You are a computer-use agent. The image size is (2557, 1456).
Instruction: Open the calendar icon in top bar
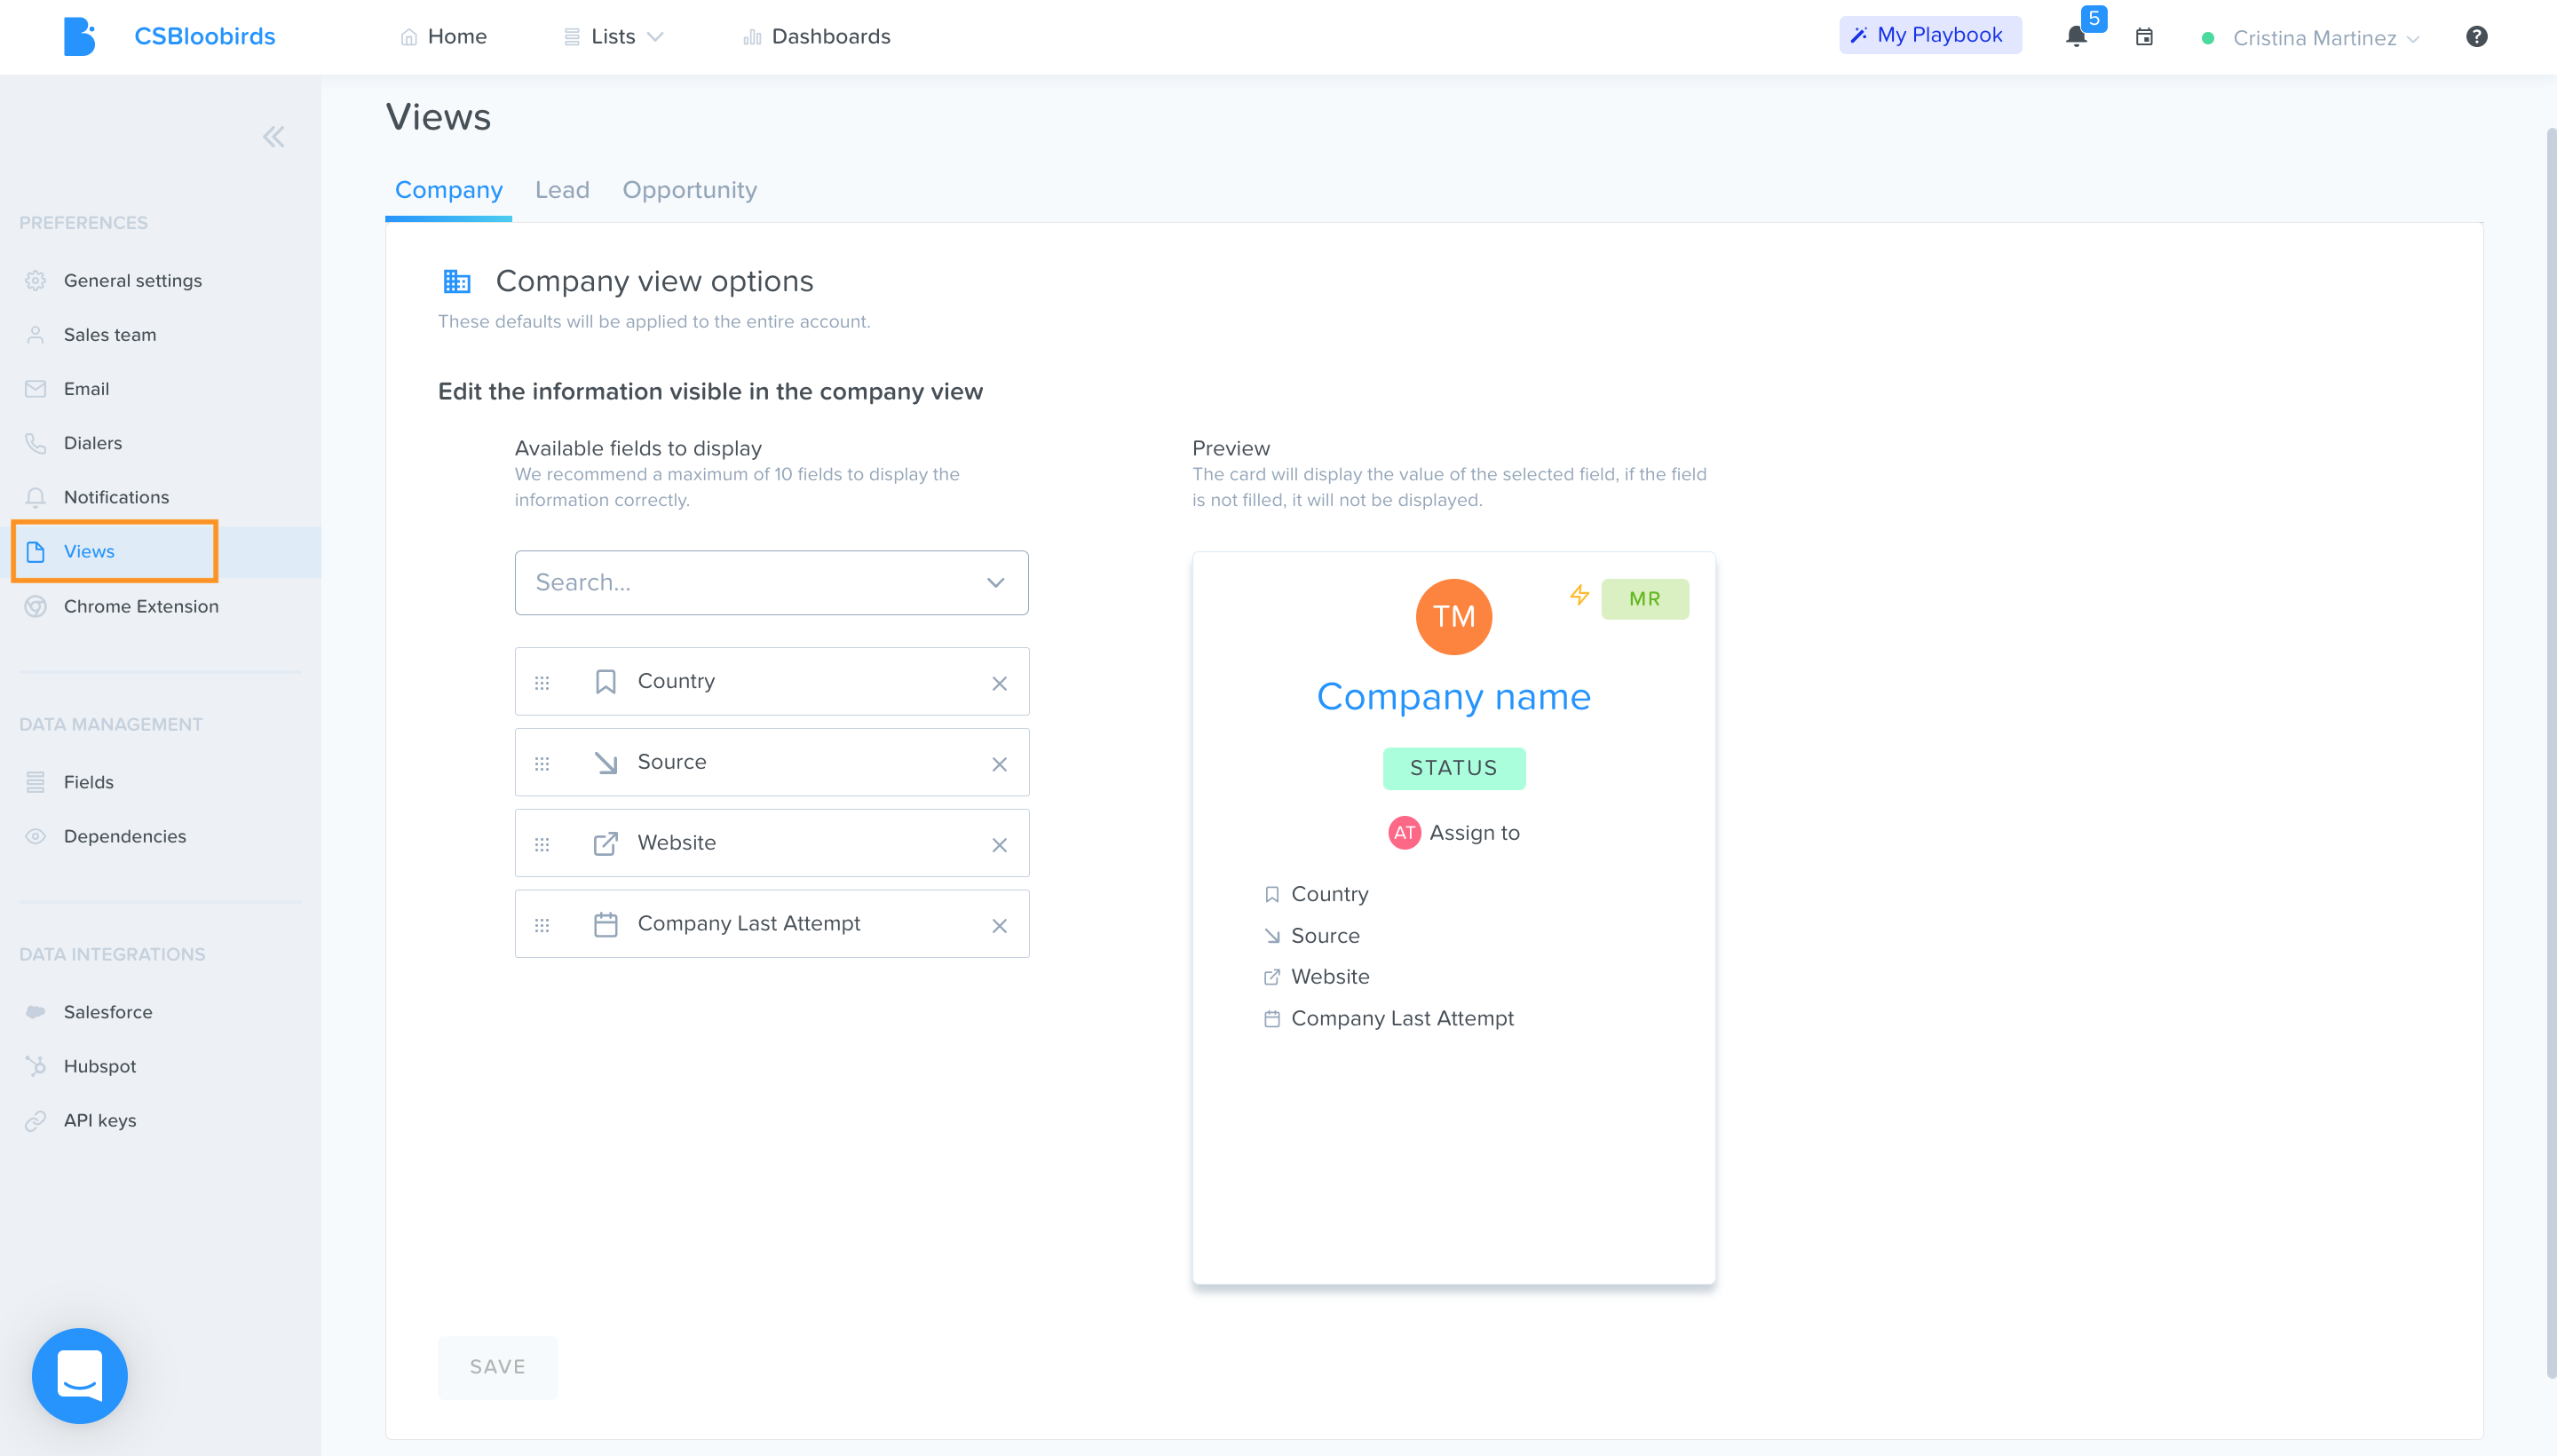(2144, 37)
